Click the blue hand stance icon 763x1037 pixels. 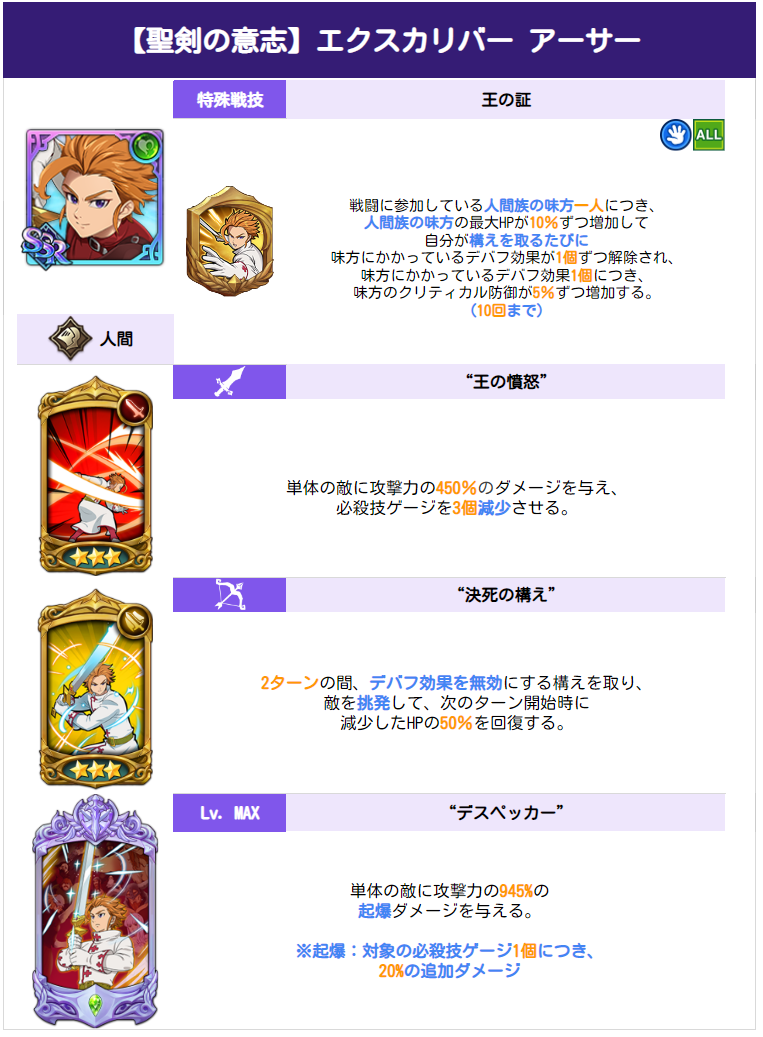[676, 135]
